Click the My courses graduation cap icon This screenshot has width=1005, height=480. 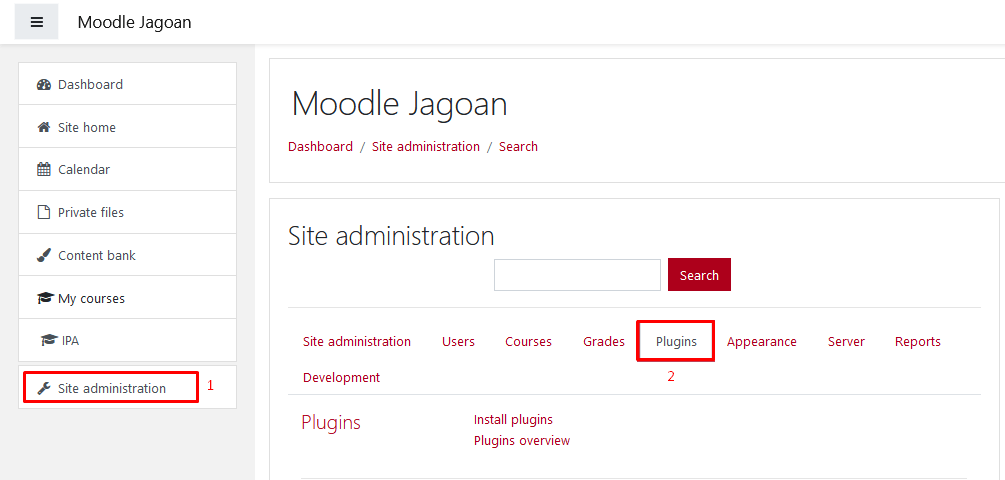[45, 299]
